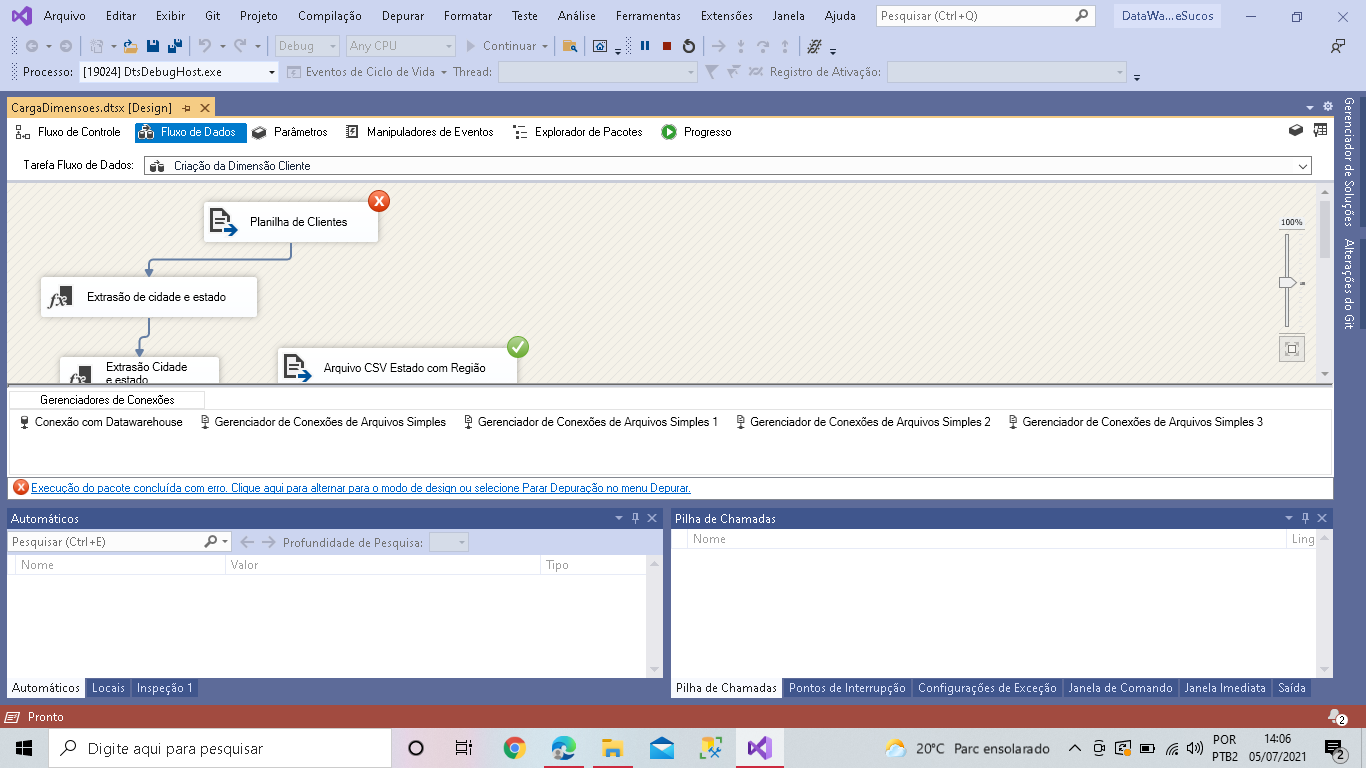Click the Continuar button
Viewport: 1366px width, 768px height.
click(x=502, y=46)
